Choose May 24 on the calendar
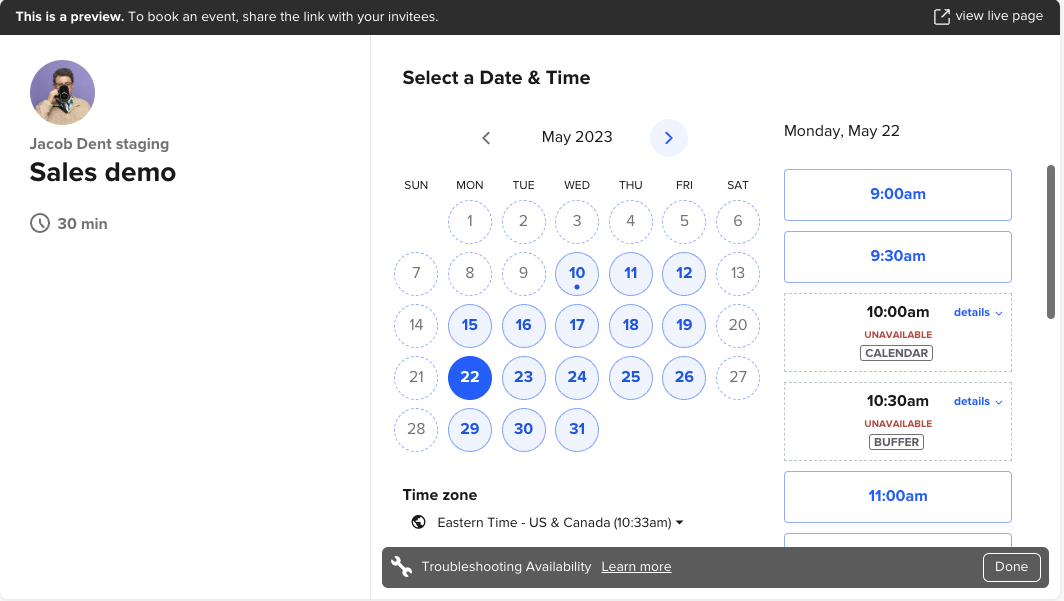 pos(577,377)
